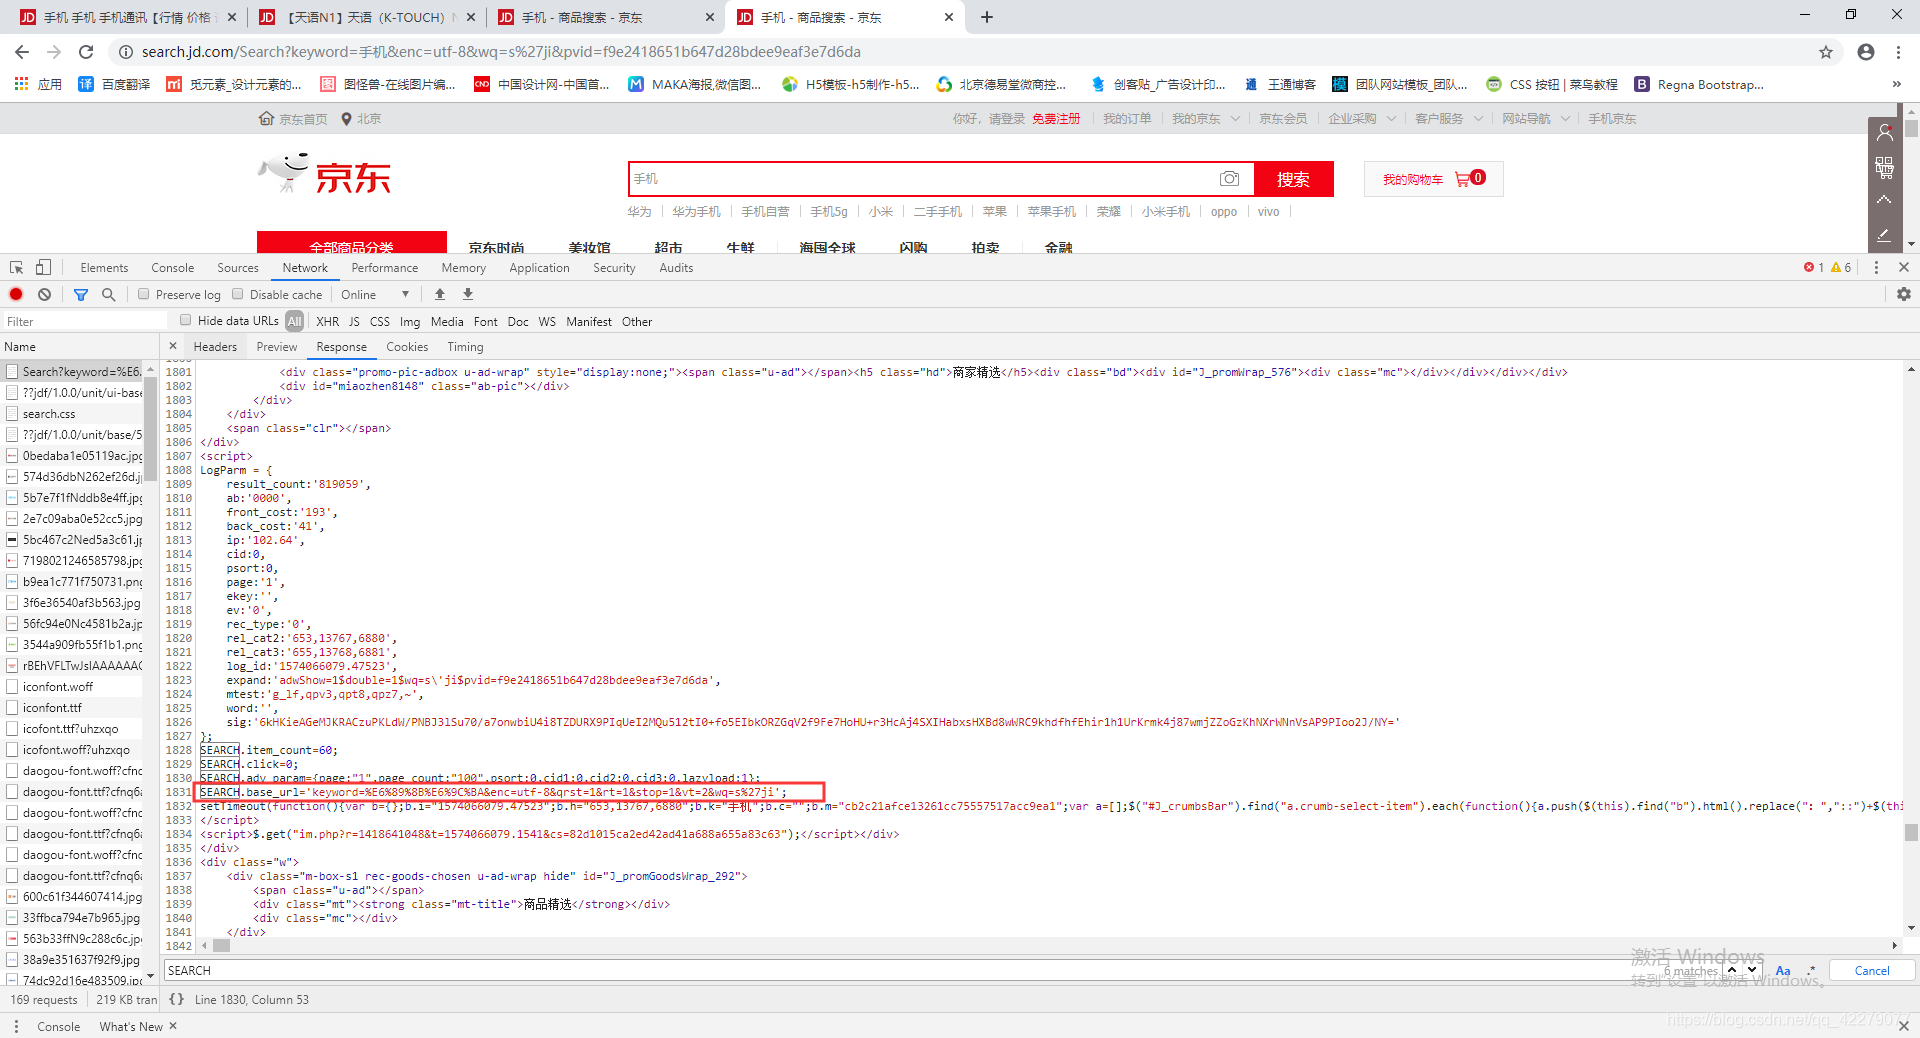The image size is (1920, 1038).
Task: Open the Preview tab
Action: (277, 346)
